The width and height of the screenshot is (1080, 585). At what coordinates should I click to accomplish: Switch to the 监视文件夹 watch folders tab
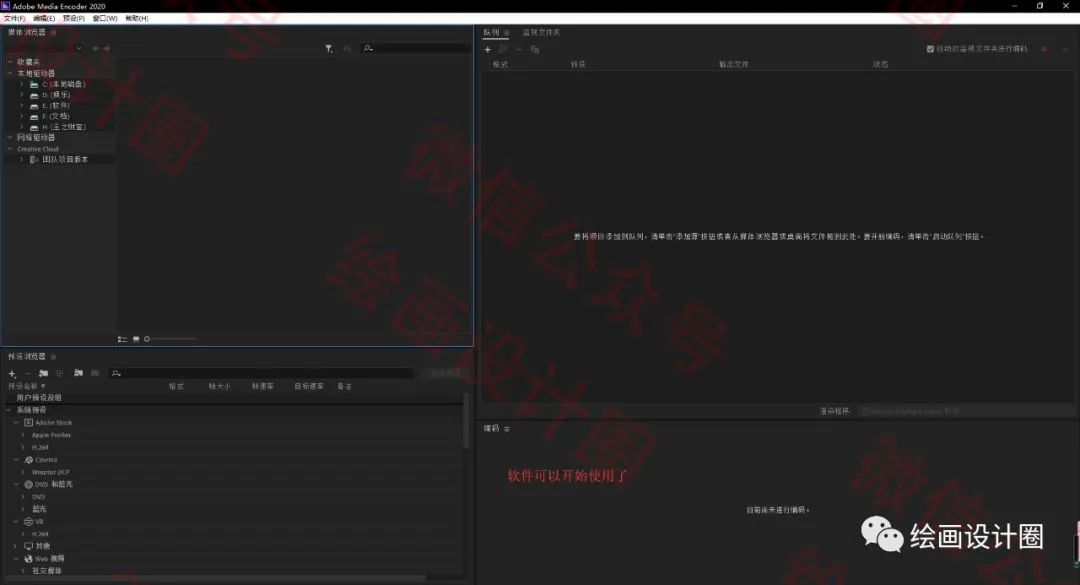(x=541, y=32)
